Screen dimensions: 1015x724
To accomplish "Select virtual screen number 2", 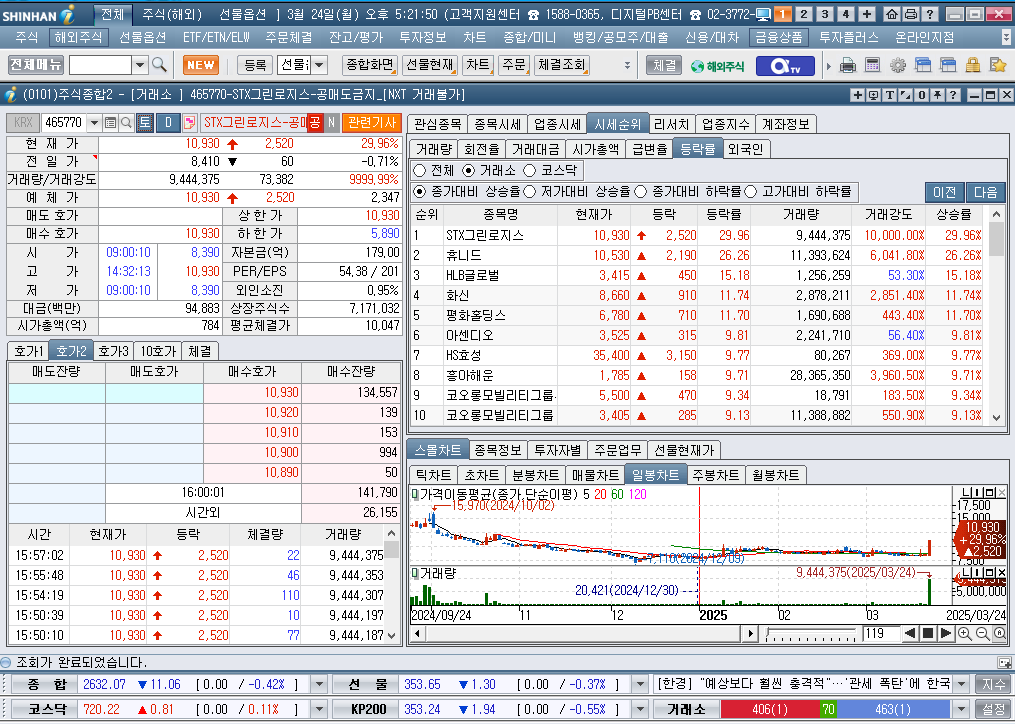I will [x=804, y=14].
